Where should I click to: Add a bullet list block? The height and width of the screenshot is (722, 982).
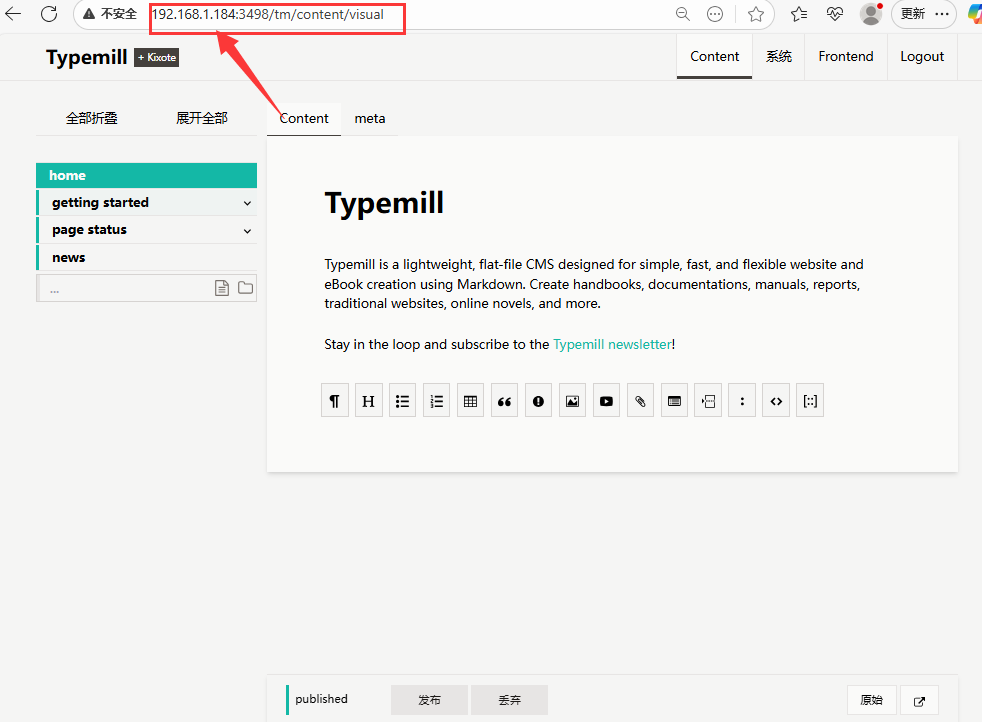click(402, 401)
